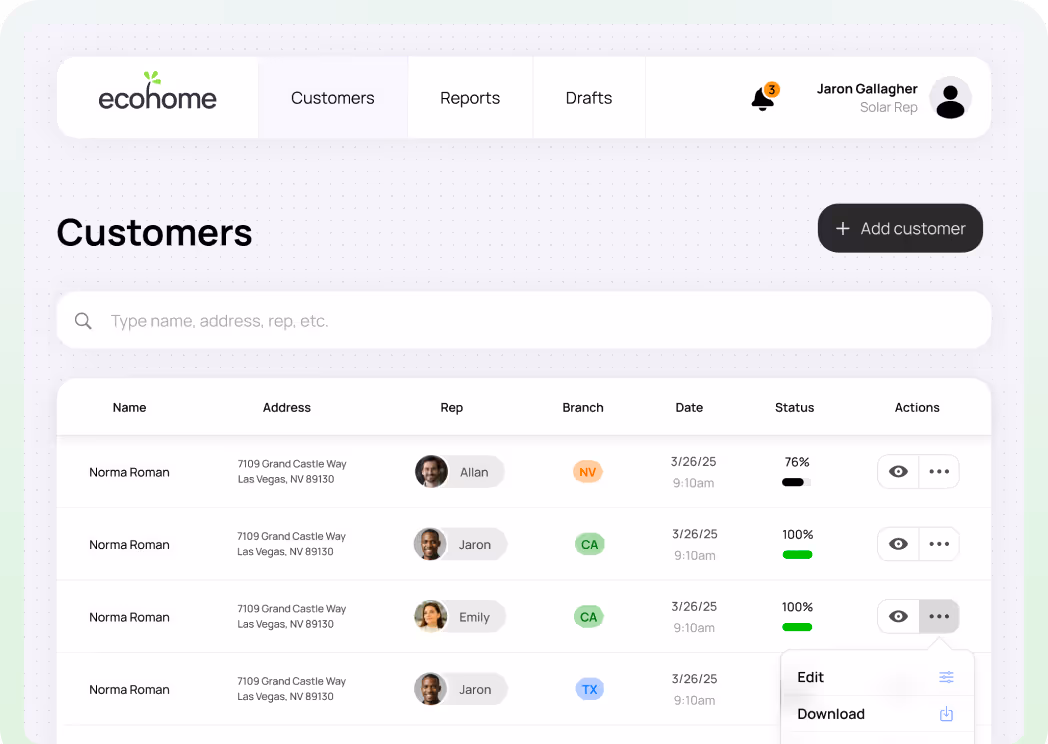Click Emily's 100% status progress bar

(x=797, y=627)
